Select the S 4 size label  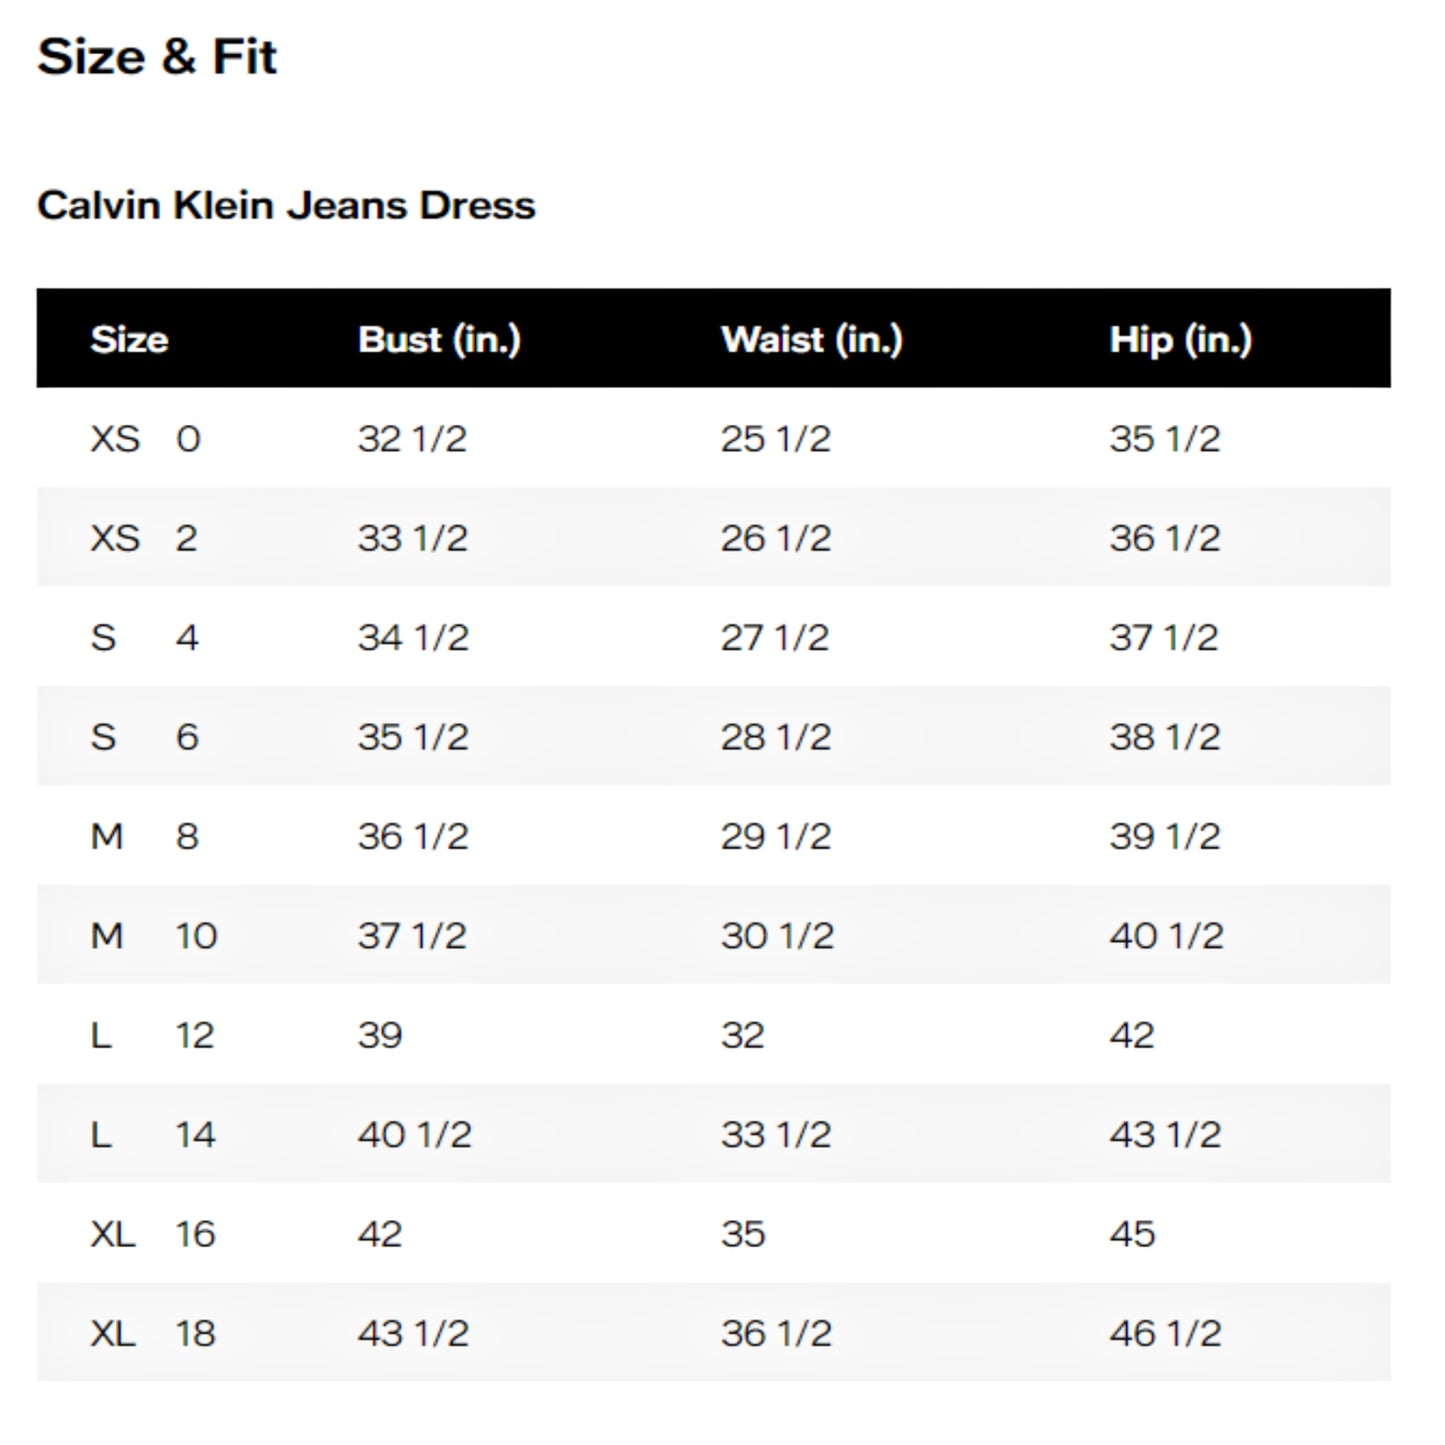(x=143, y=637)
